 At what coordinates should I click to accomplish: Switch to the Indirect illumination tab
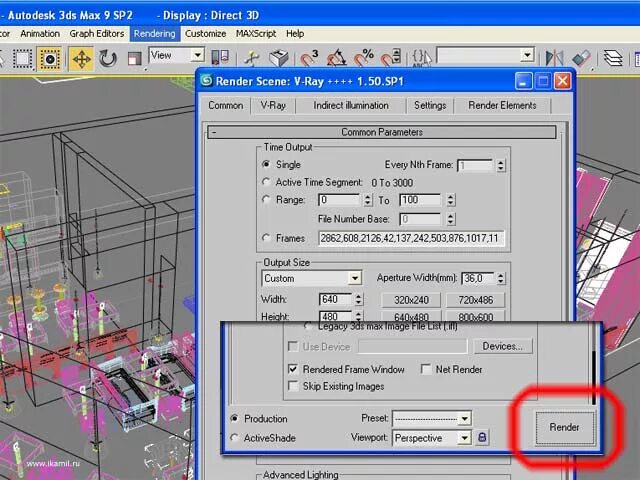[x=351, y=106]
